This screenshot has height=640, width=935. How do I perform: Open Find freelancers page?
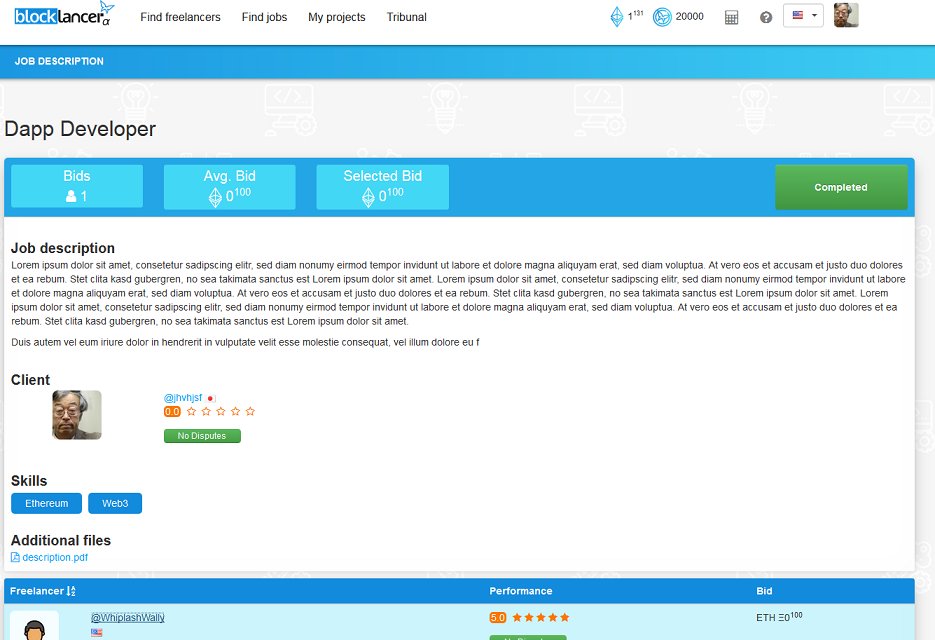tap(180, 17)
